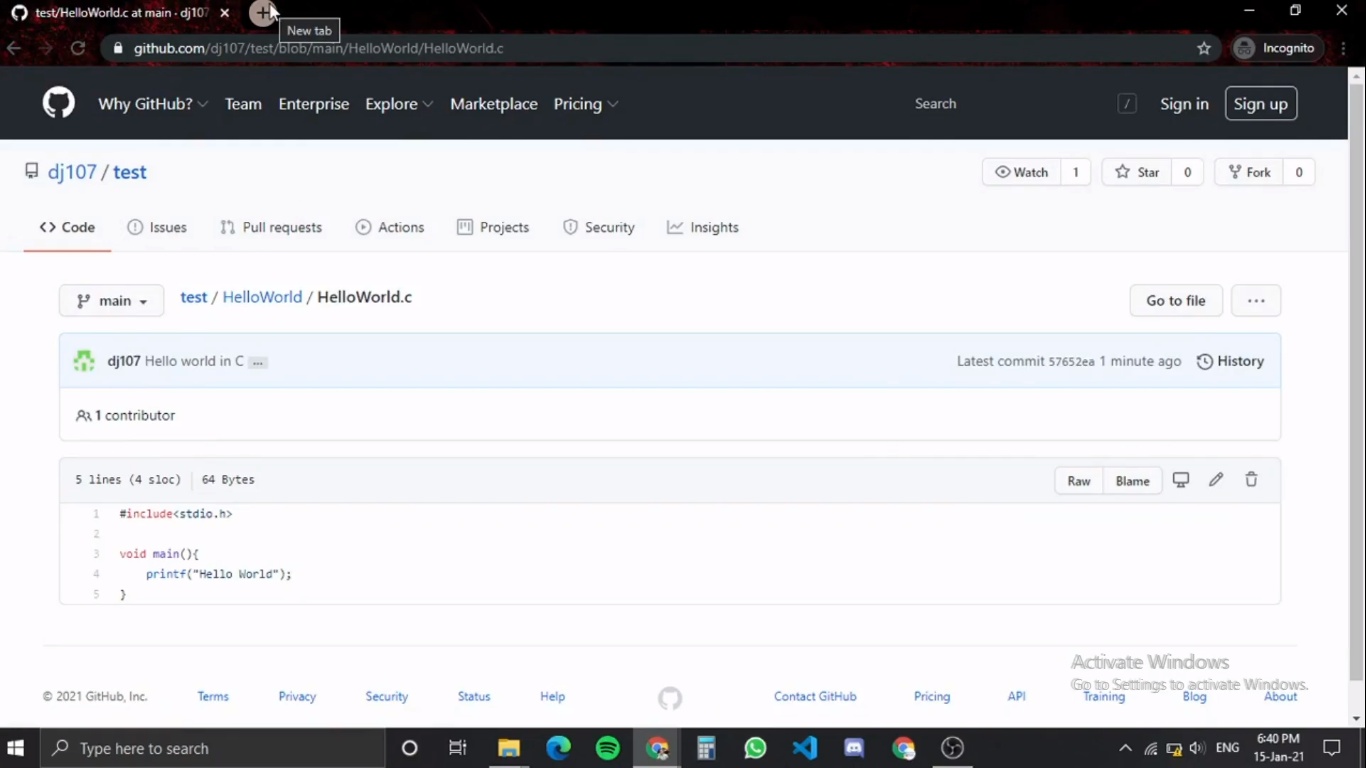The width and height of the screenshot is (1366, 768).
Task: Open Visual Studio Code from taskbar
Action: click(x=805, y=748)
